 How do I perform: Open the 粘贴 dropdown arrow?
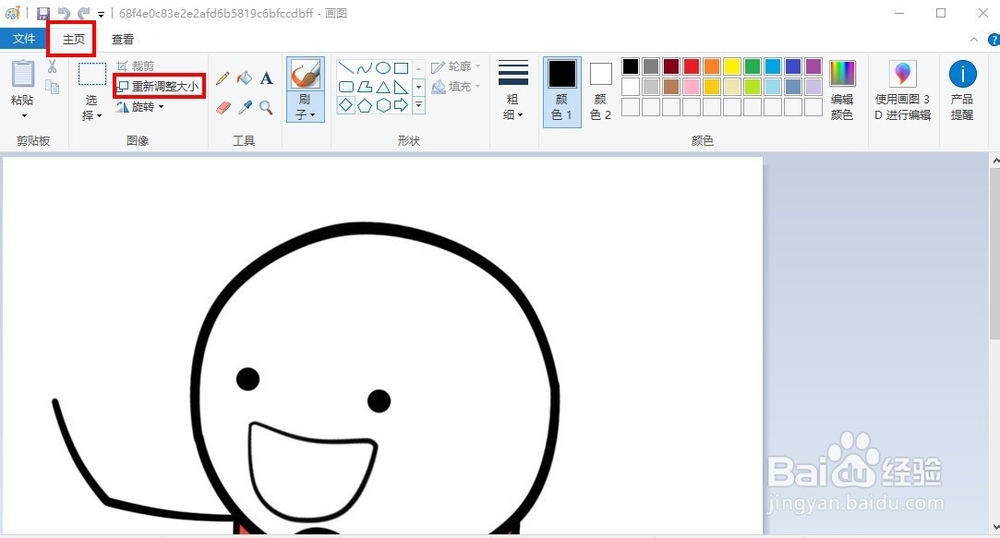tap(24, 116)
